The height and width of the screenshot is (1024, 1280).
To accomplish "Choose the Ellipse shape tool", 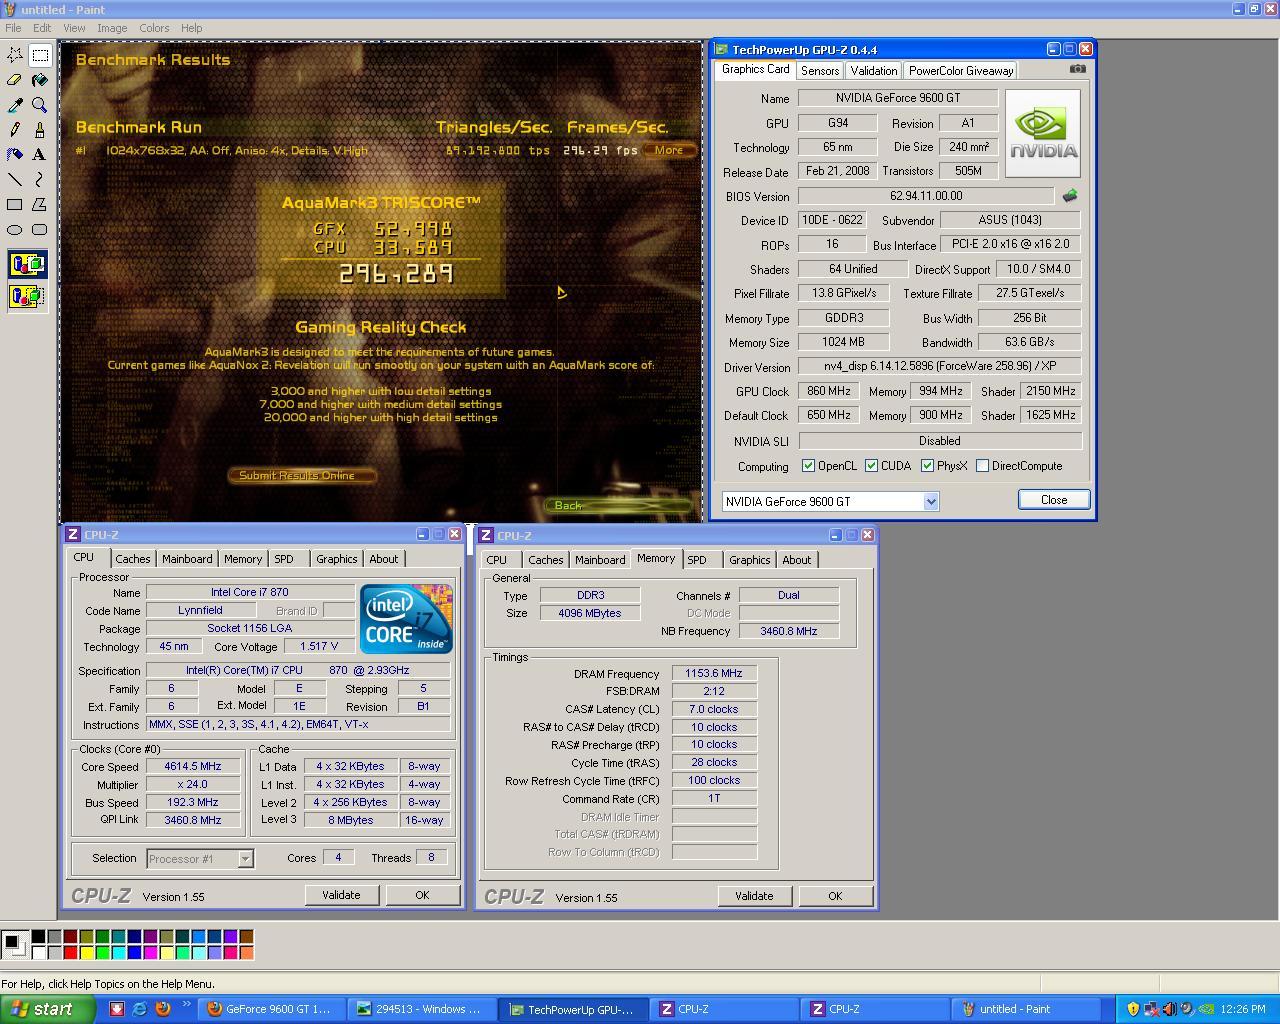I will 15,230.
